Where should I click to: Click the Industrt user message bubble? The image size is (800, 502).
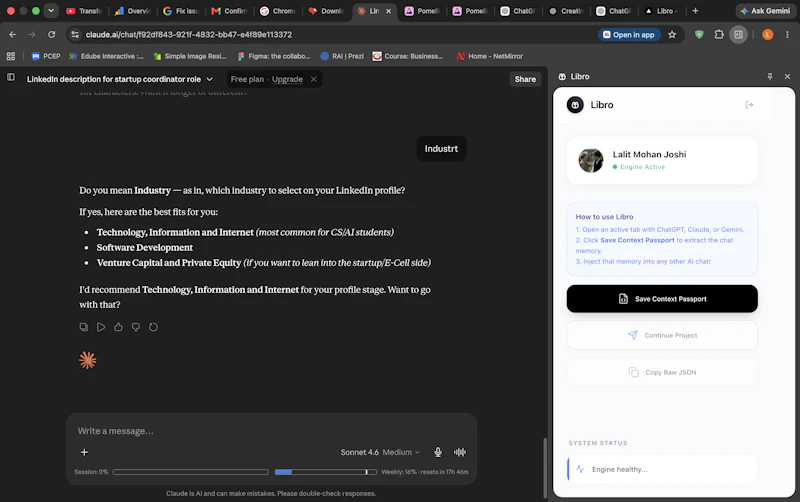click(x=441, y=149)
